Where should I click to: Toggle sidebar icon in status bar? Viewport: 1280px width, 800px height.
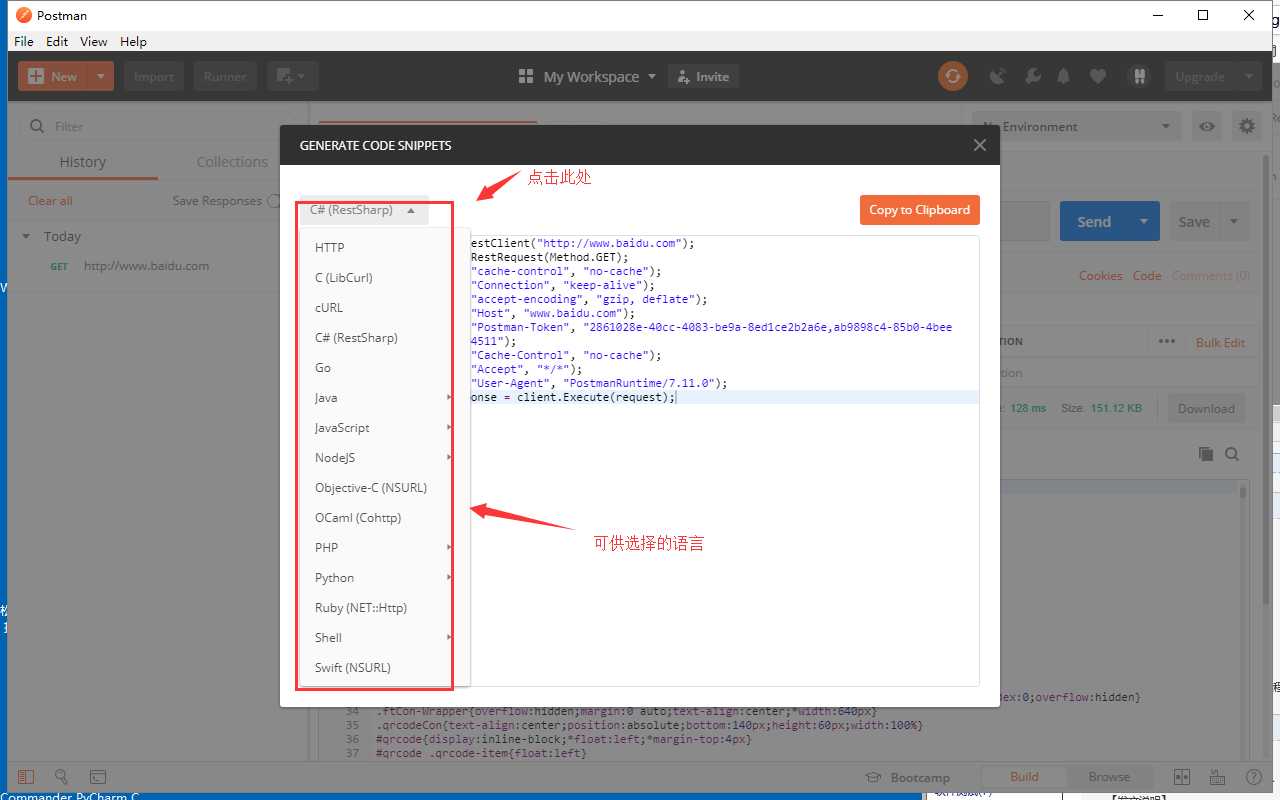coord(26,777)
